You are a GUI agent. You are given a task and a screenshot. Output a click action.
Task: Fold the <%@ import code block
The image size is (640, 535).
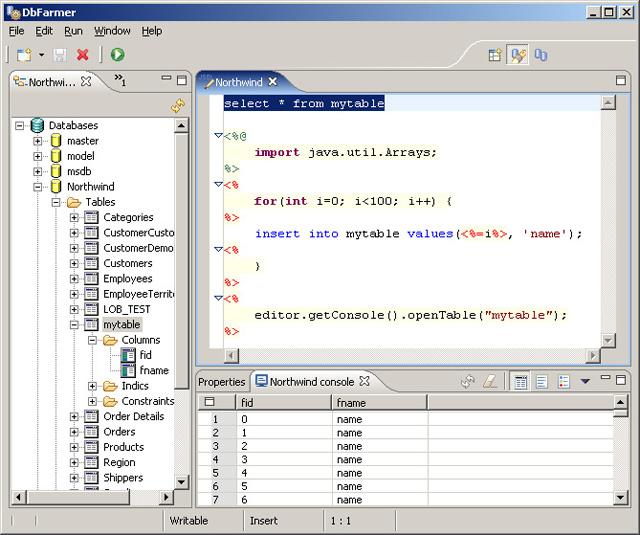coord(218,135)
